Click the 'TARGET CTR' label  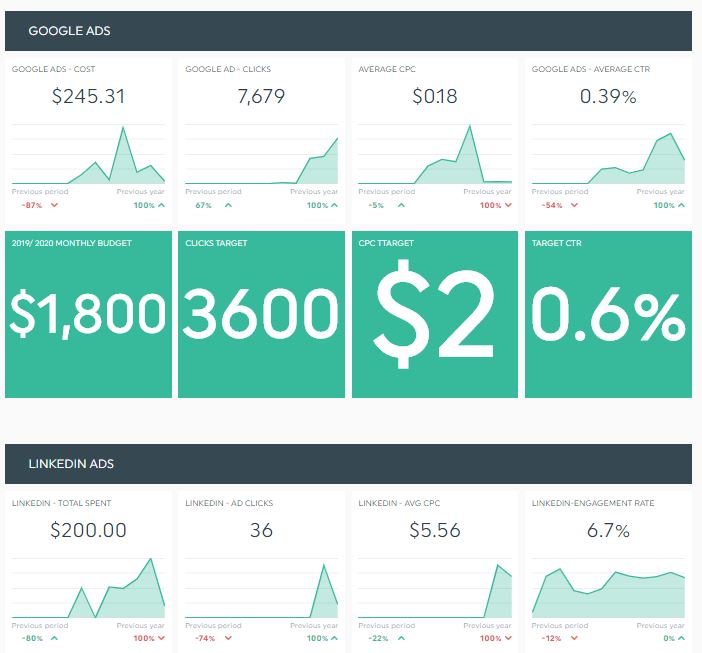click(556, 243)
